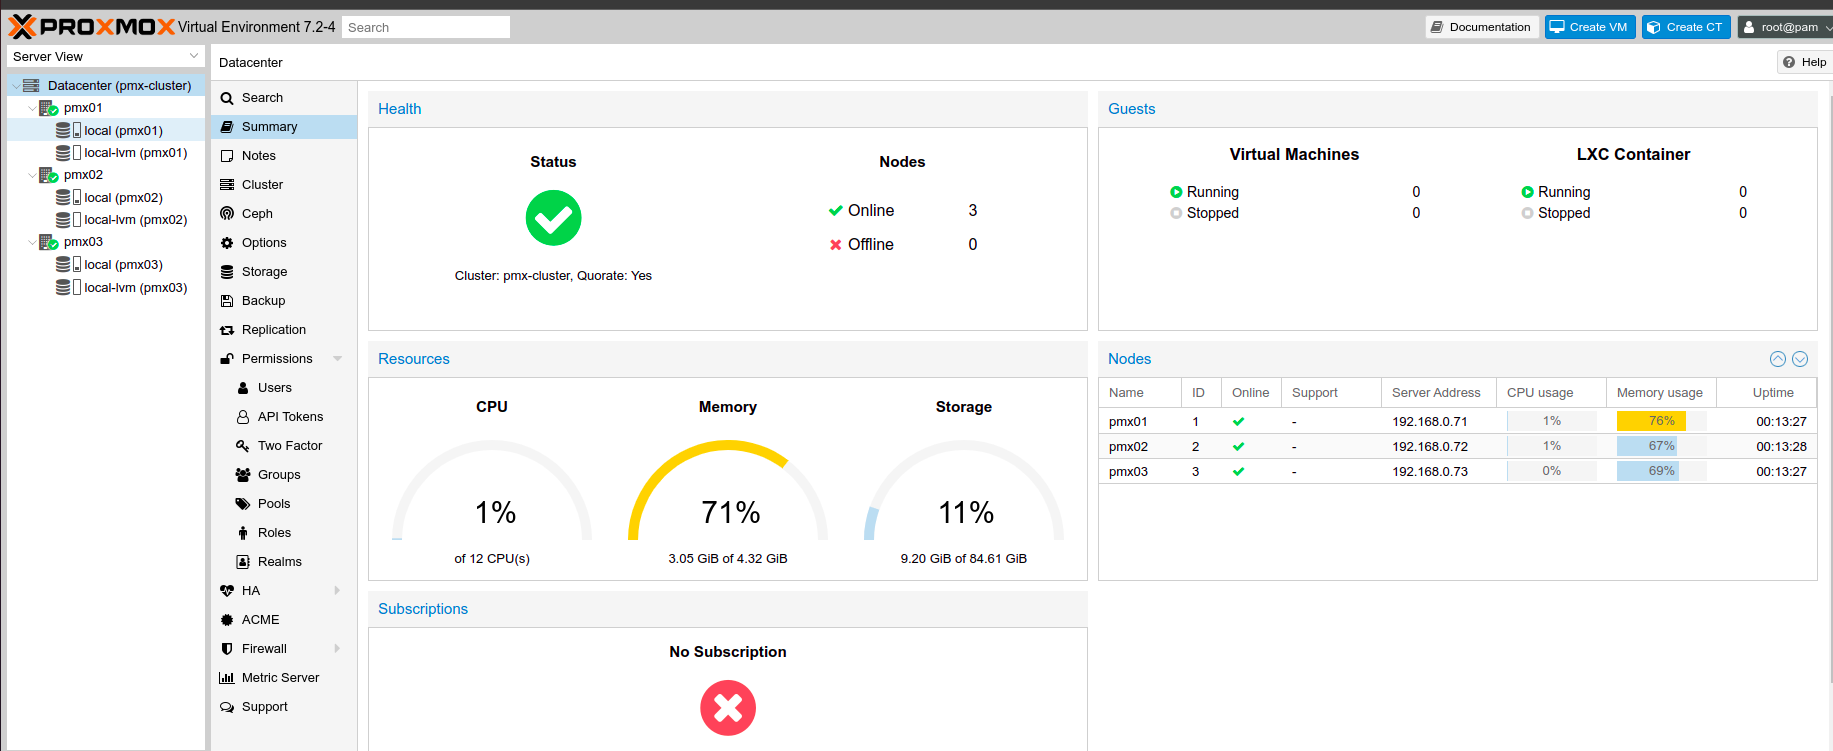1833x751 pixels.
Task: Expand the Firewall submenu arrow
Action: [x=338, y=649]
